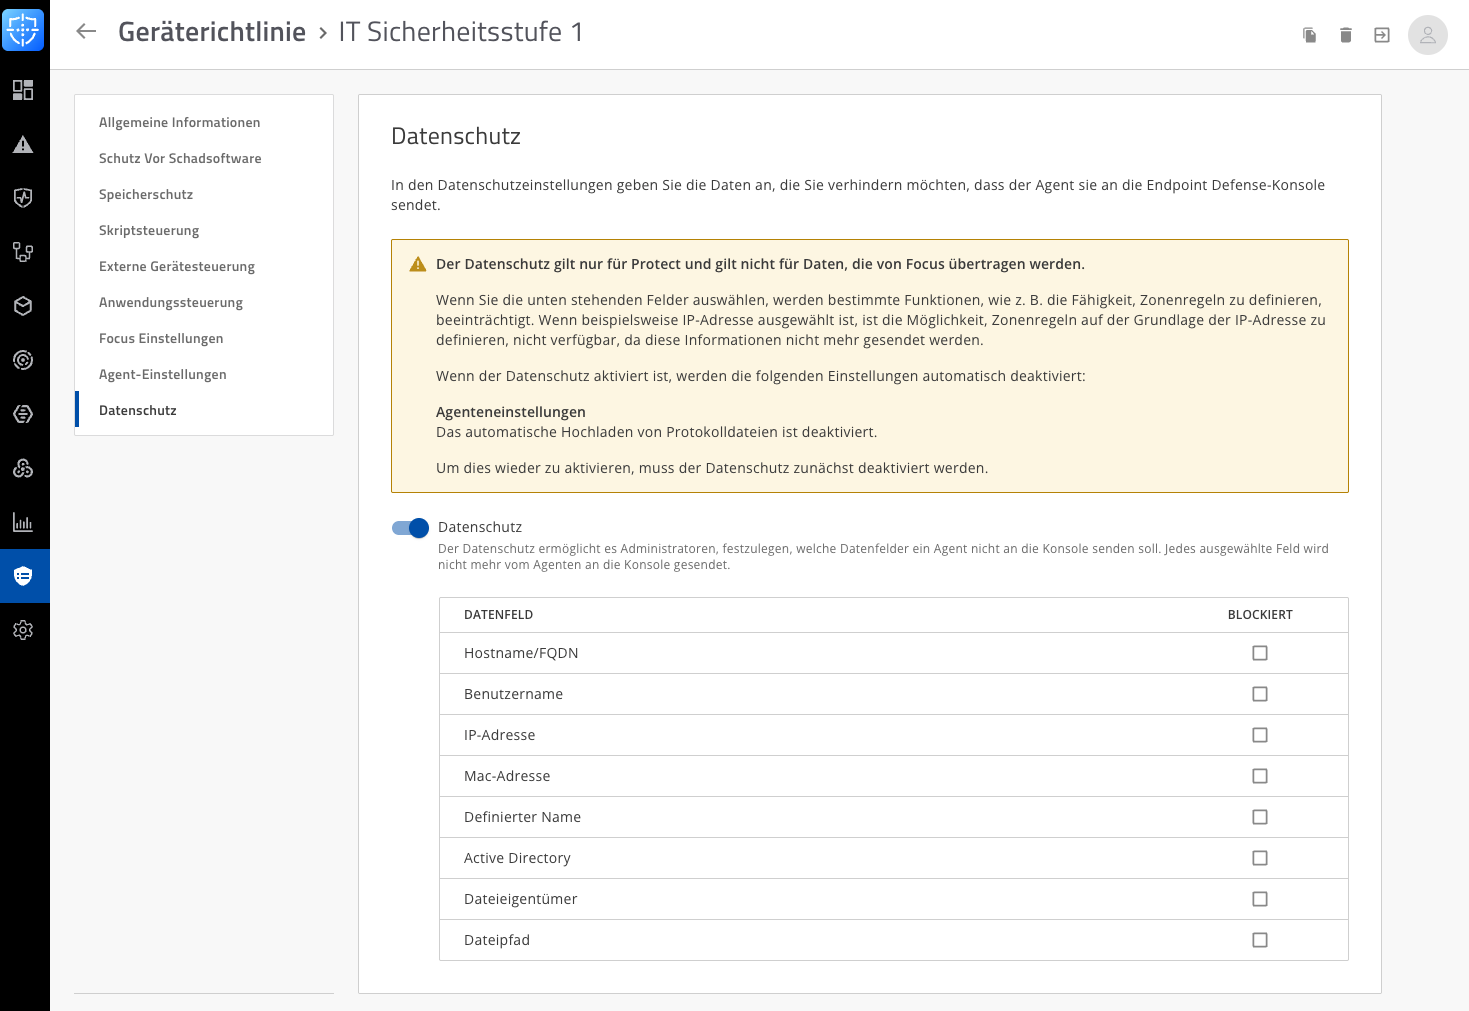This screenshot has height=1011, width=1469.
Task: Delete policy using the trash icon
Action: pyautogui.click(x=1345, y=35)
